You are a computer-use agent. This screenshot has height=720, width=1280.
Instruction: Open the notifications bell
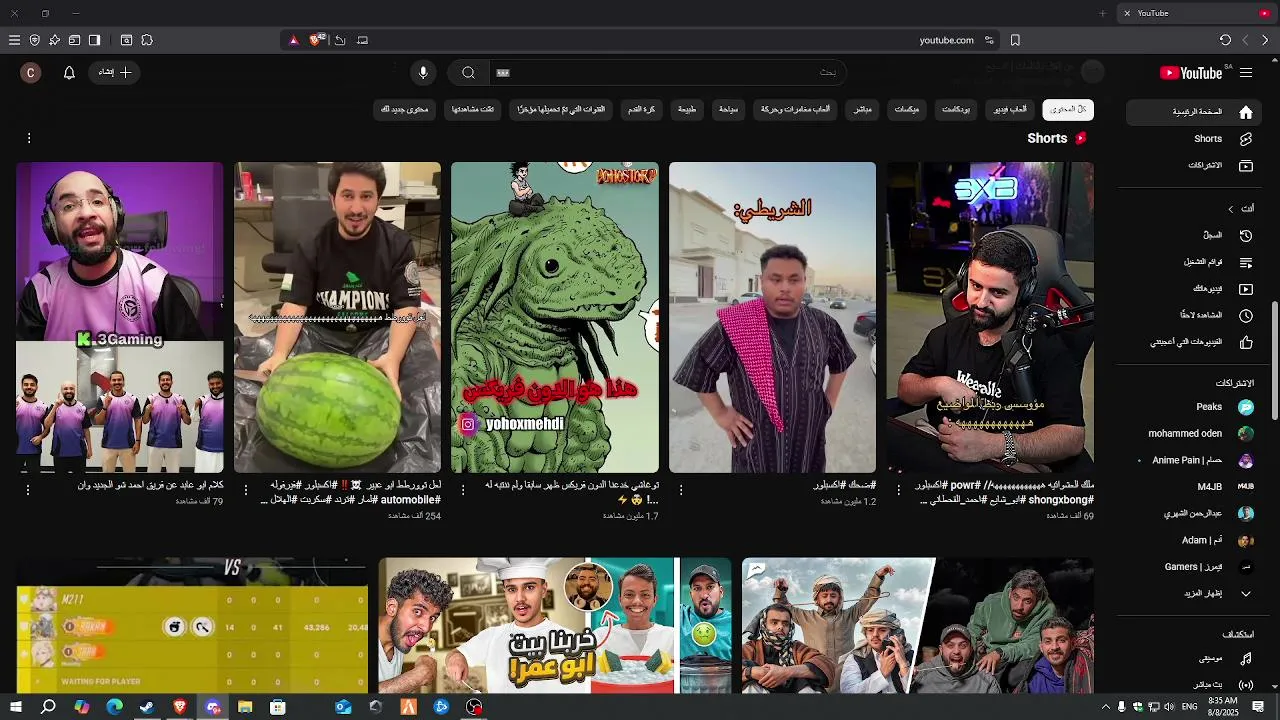coord(69,72)
